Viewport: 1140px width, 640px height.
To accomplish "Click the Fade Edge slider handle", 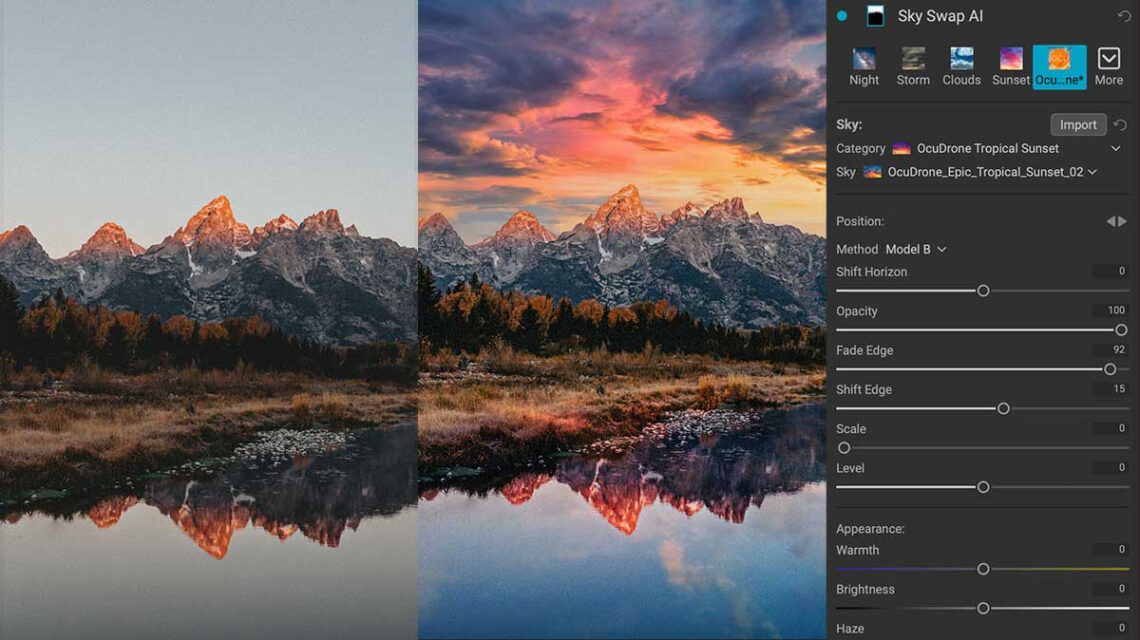I will (1109, 369).
